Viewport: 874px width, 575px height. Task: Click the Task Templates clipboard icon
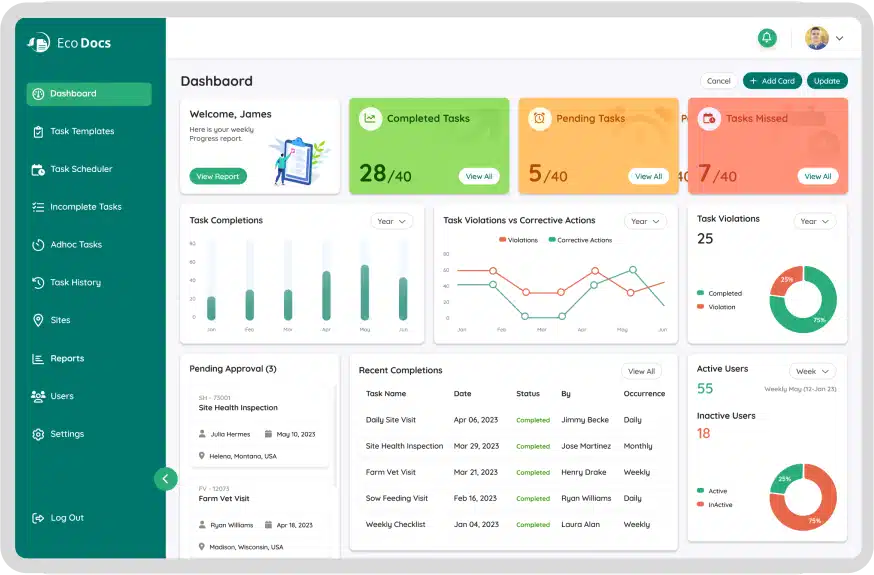click(x=38, y=132)
